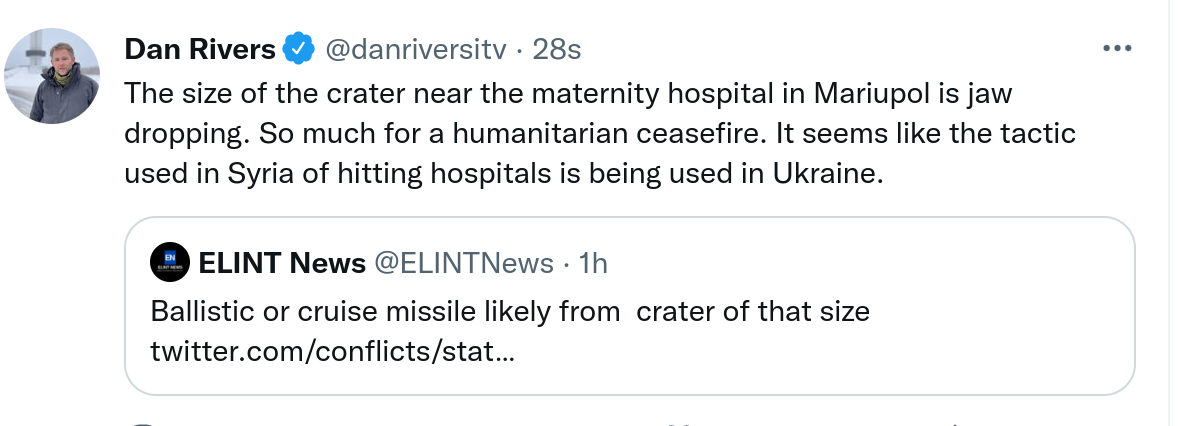Click "crater of that size" in quote
This screenshot has width=1182, height=426.
[753, 312]
